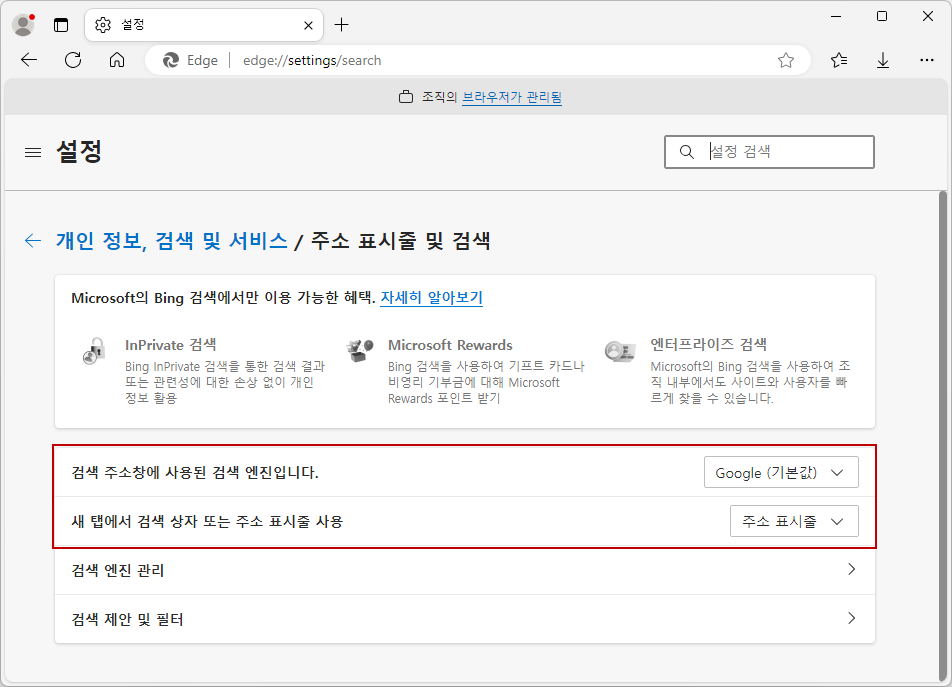
Task: Click the browser back arrow
Action: pos(29,60)
